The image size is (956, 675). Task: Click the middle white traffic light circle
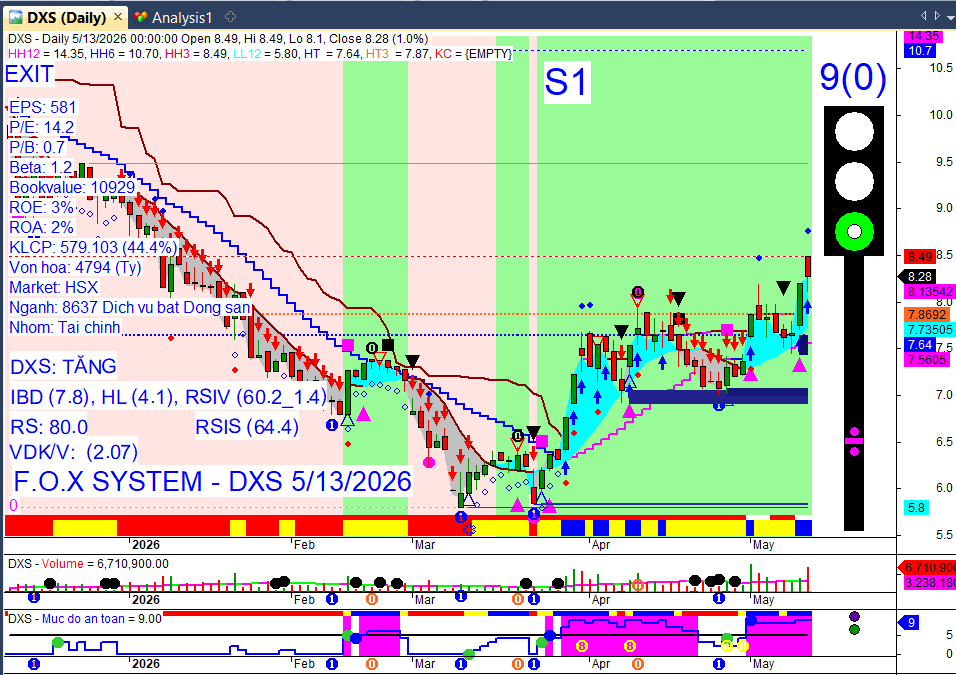coord(854,182)
